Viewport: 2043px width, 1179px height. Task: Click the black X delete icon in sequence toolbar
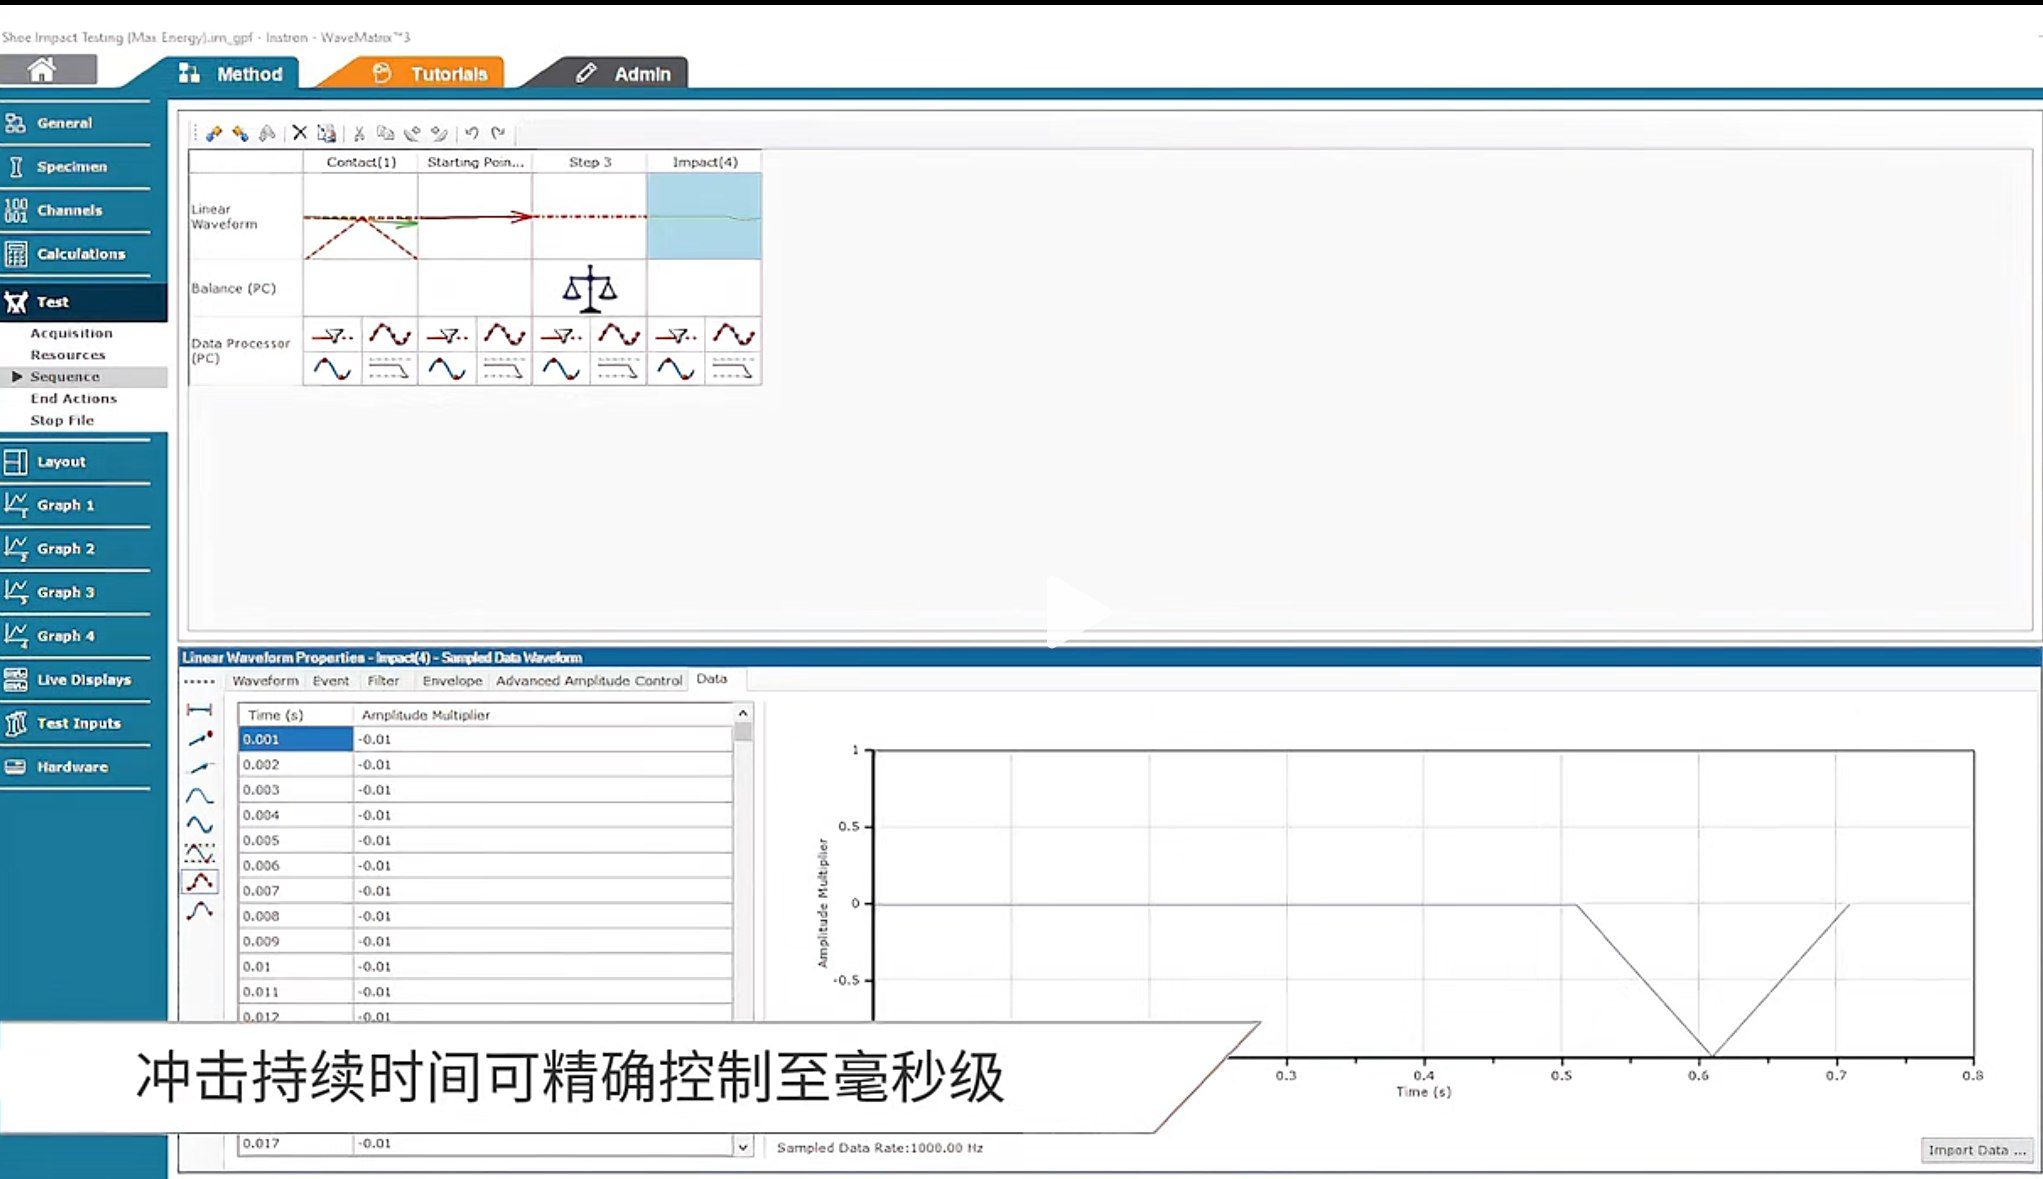(x=299, y=133)
